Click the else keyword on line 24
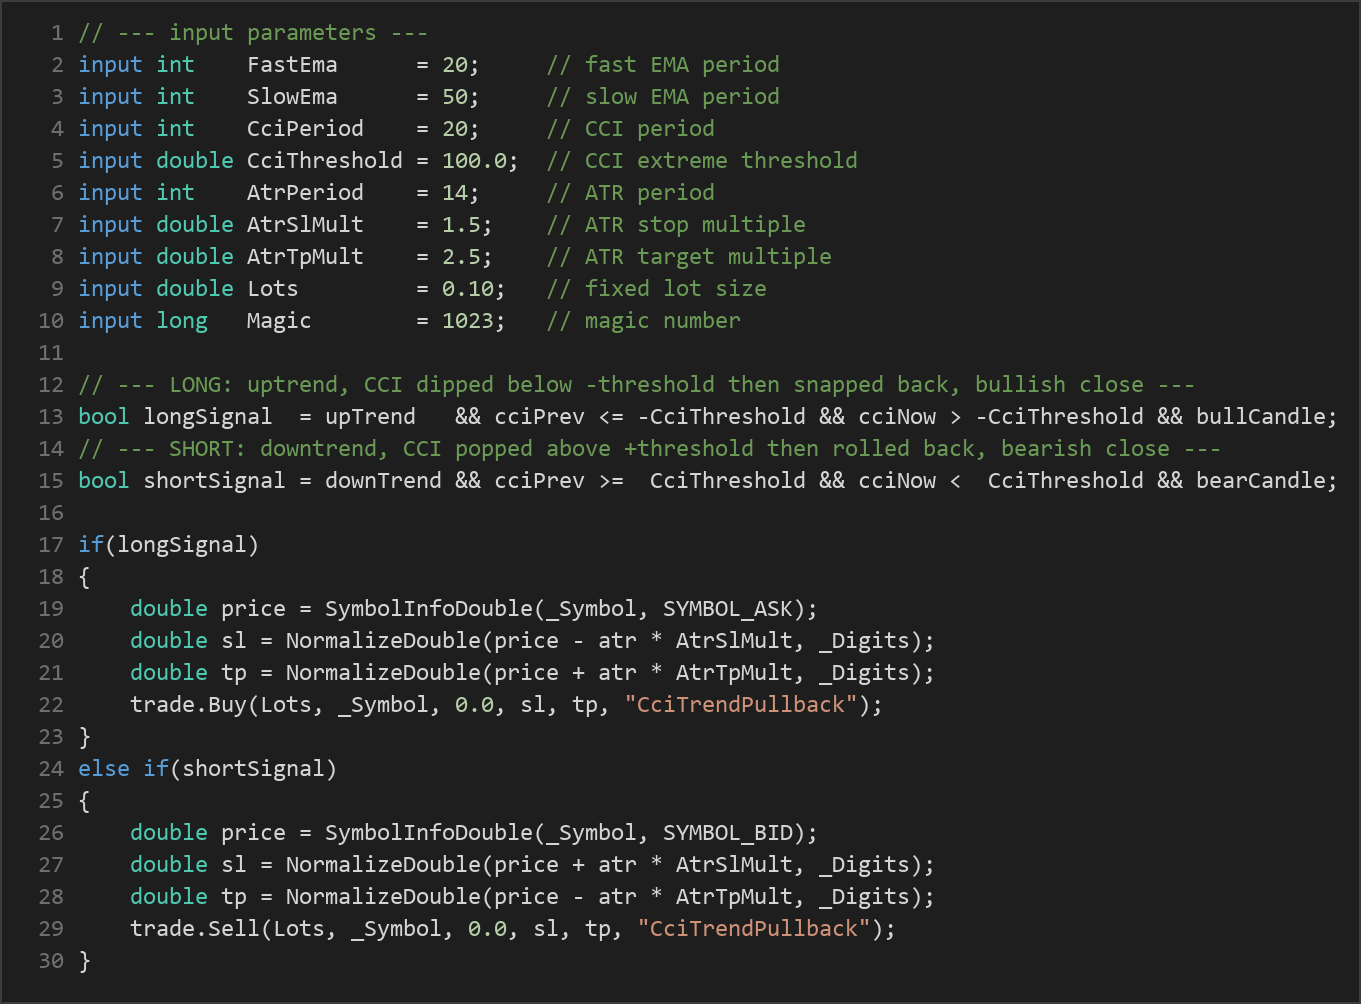Image resolution: width=1361 pixels, height=1004 pixels. pos(104,768)
